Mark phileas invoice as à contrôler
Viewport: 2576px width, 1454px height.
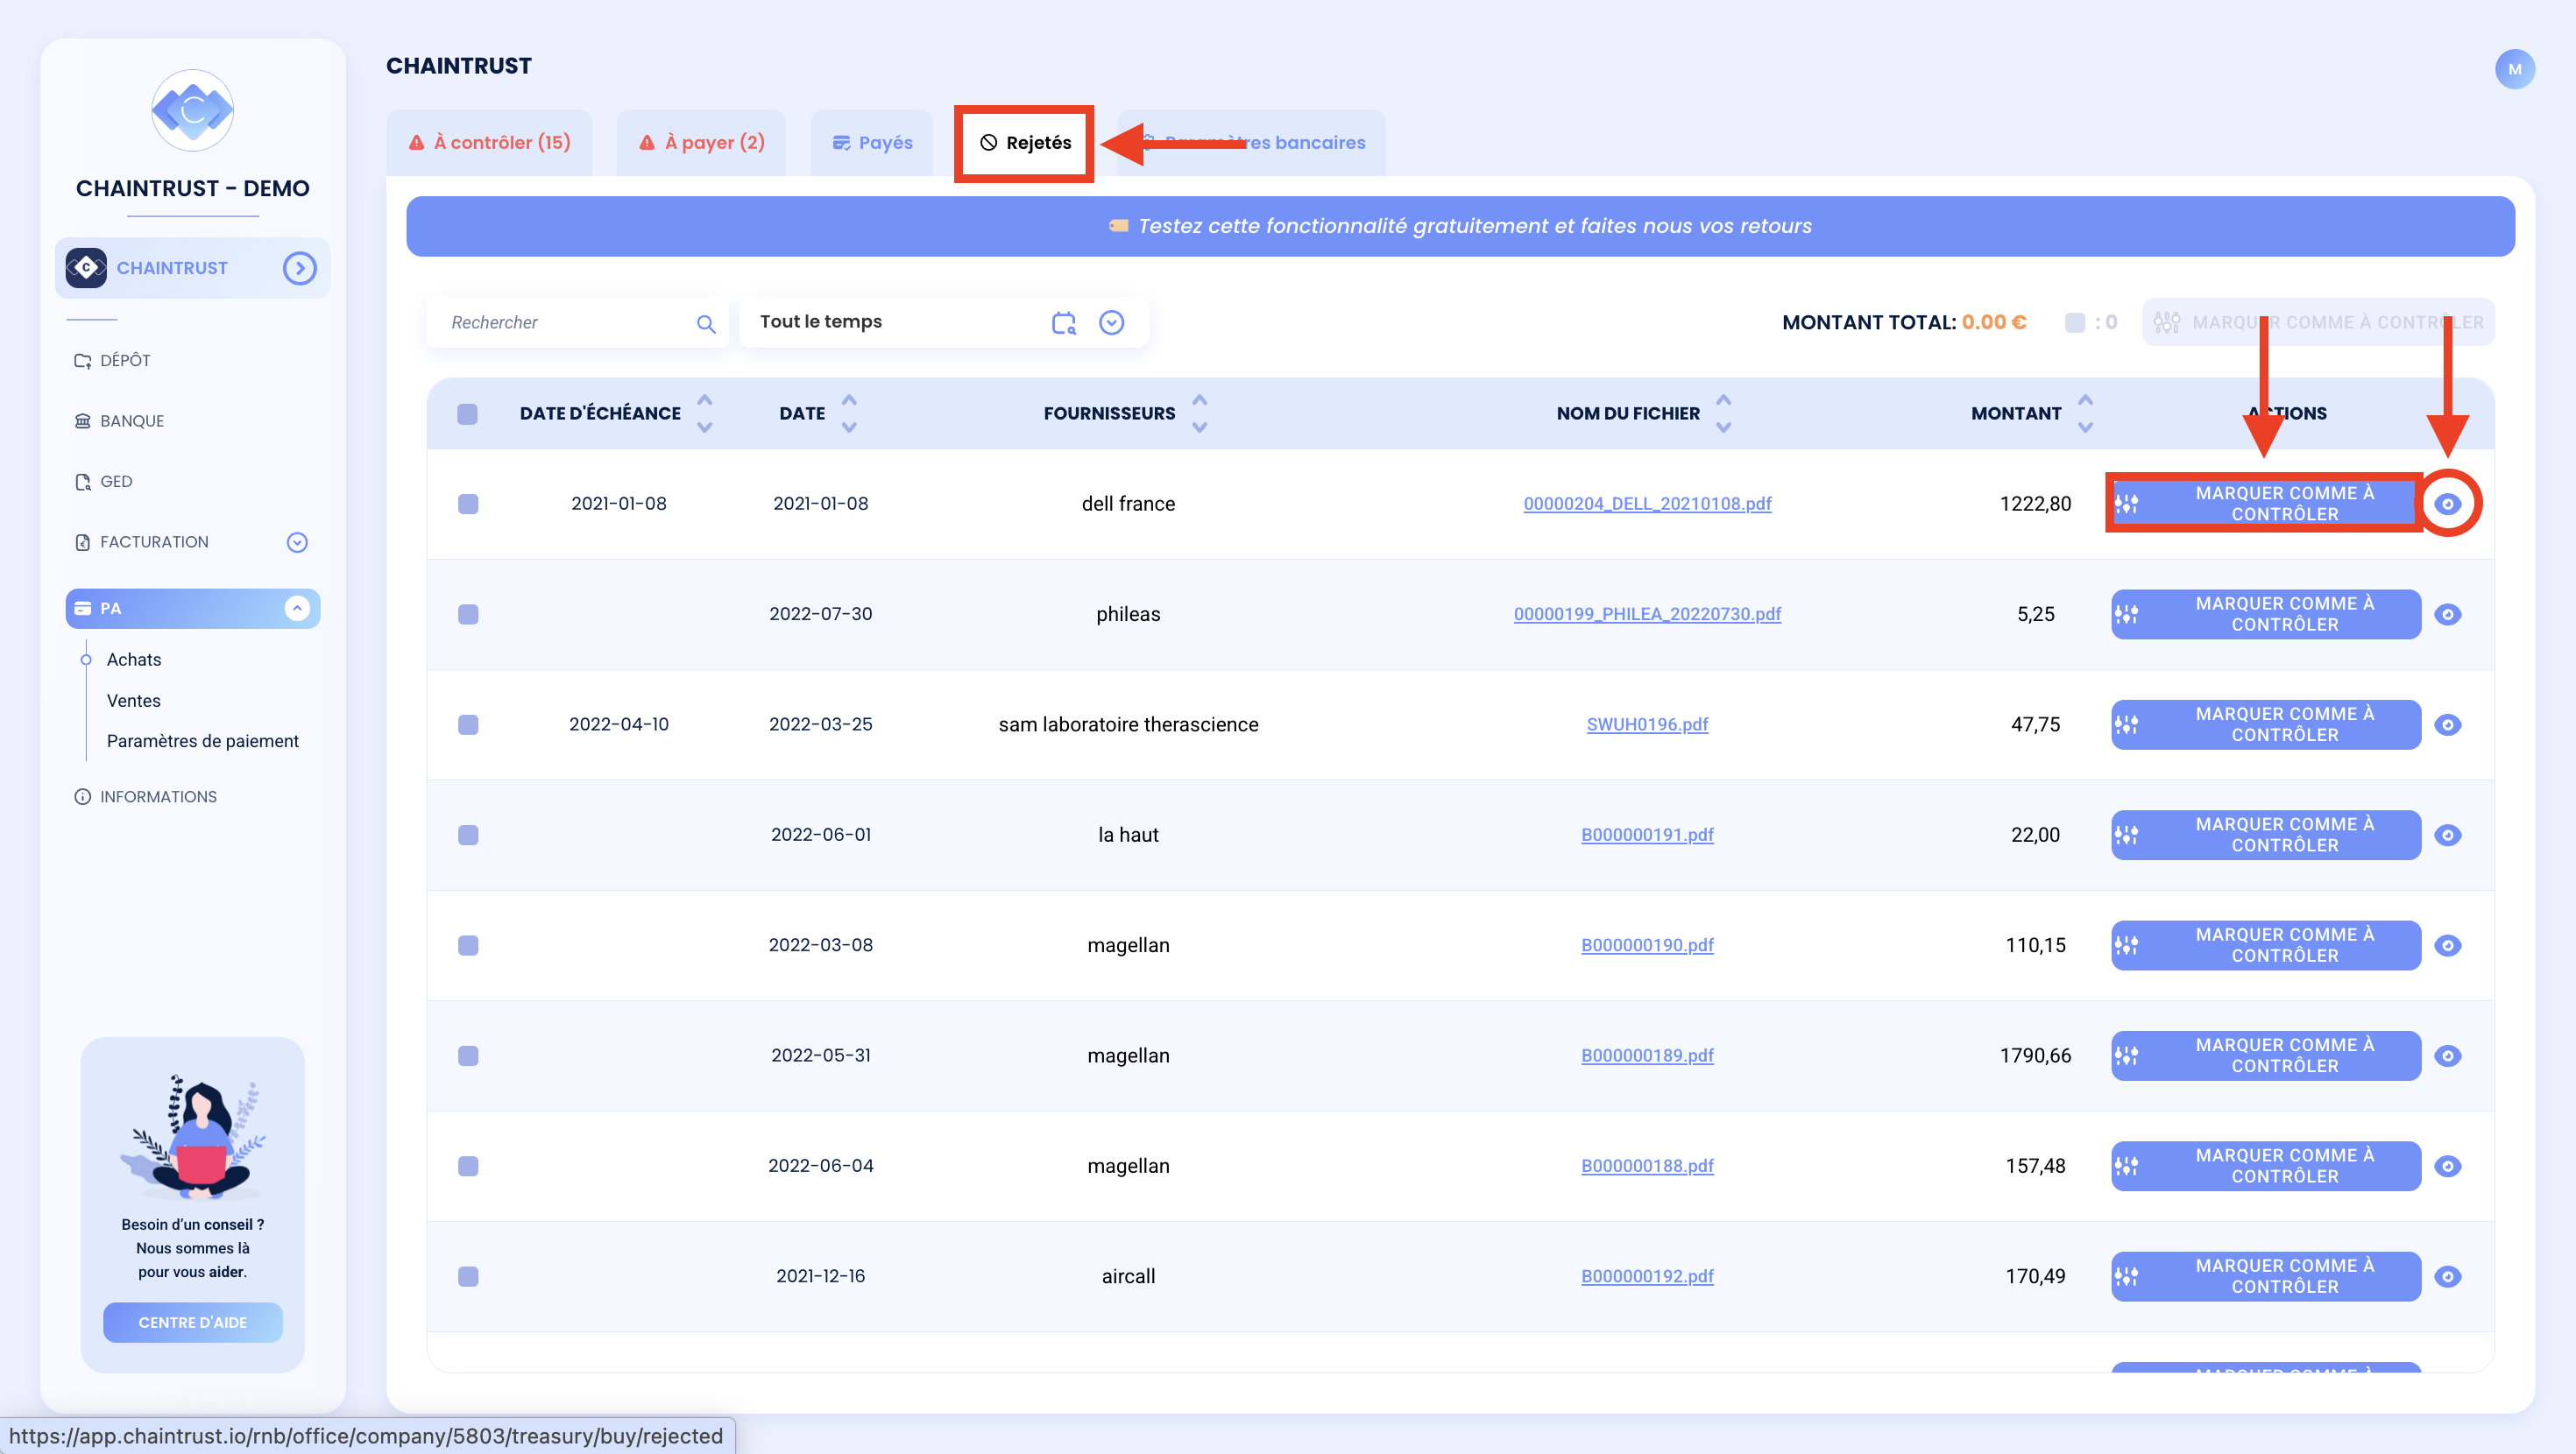tap(2265, 614)
